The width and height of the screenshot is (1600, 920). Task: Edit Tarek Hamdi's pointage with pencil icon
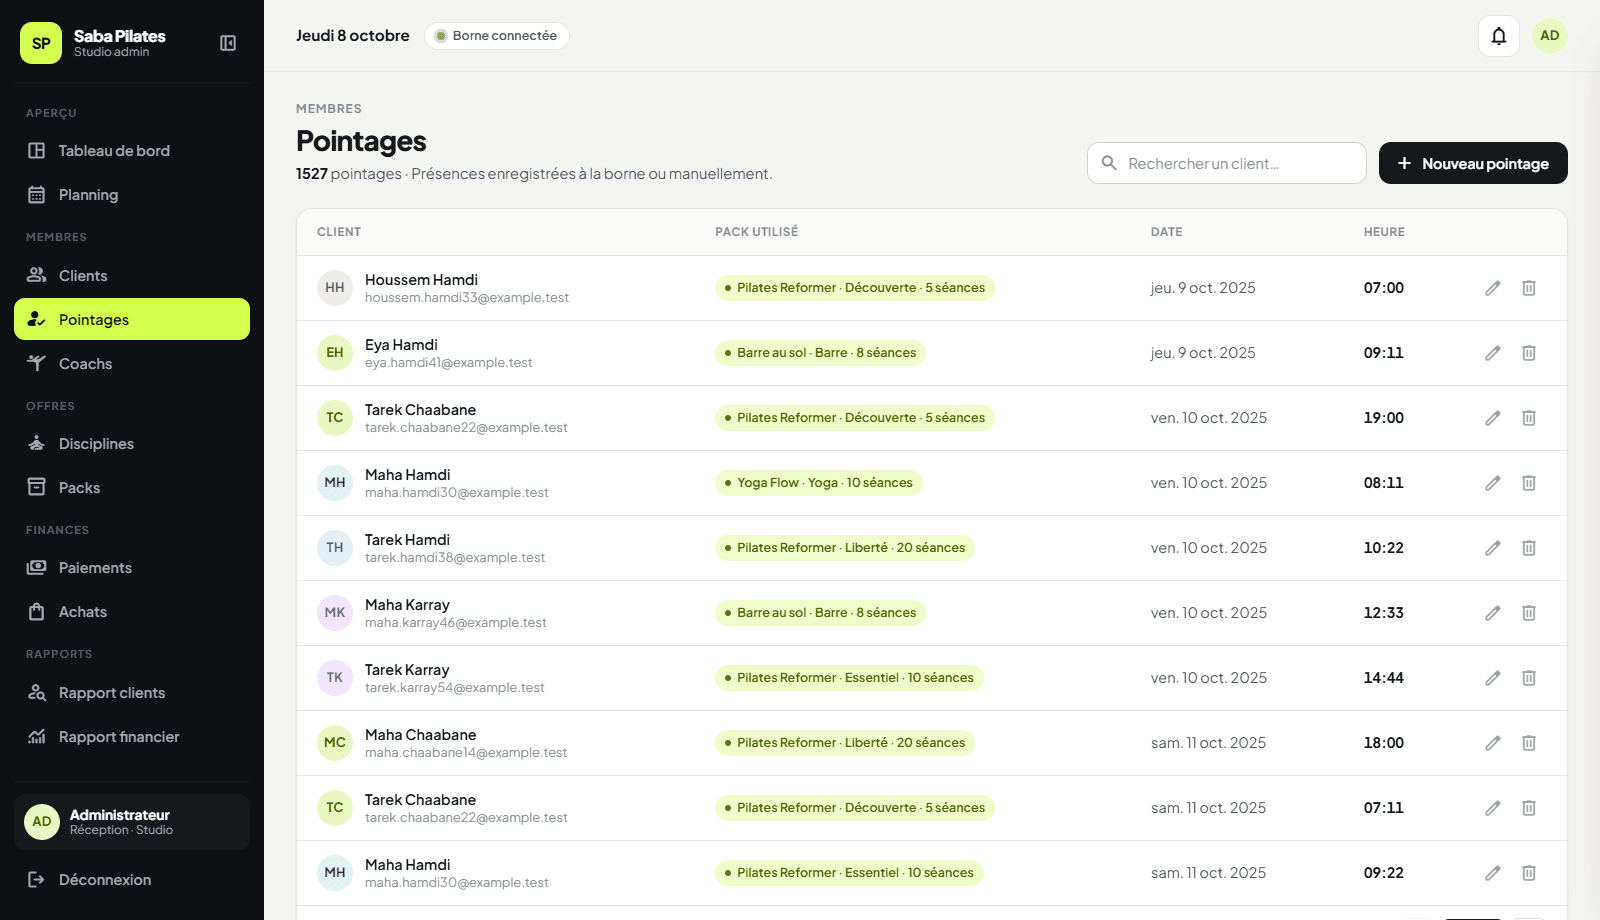pyautogui.click(x=1493, y=548)
